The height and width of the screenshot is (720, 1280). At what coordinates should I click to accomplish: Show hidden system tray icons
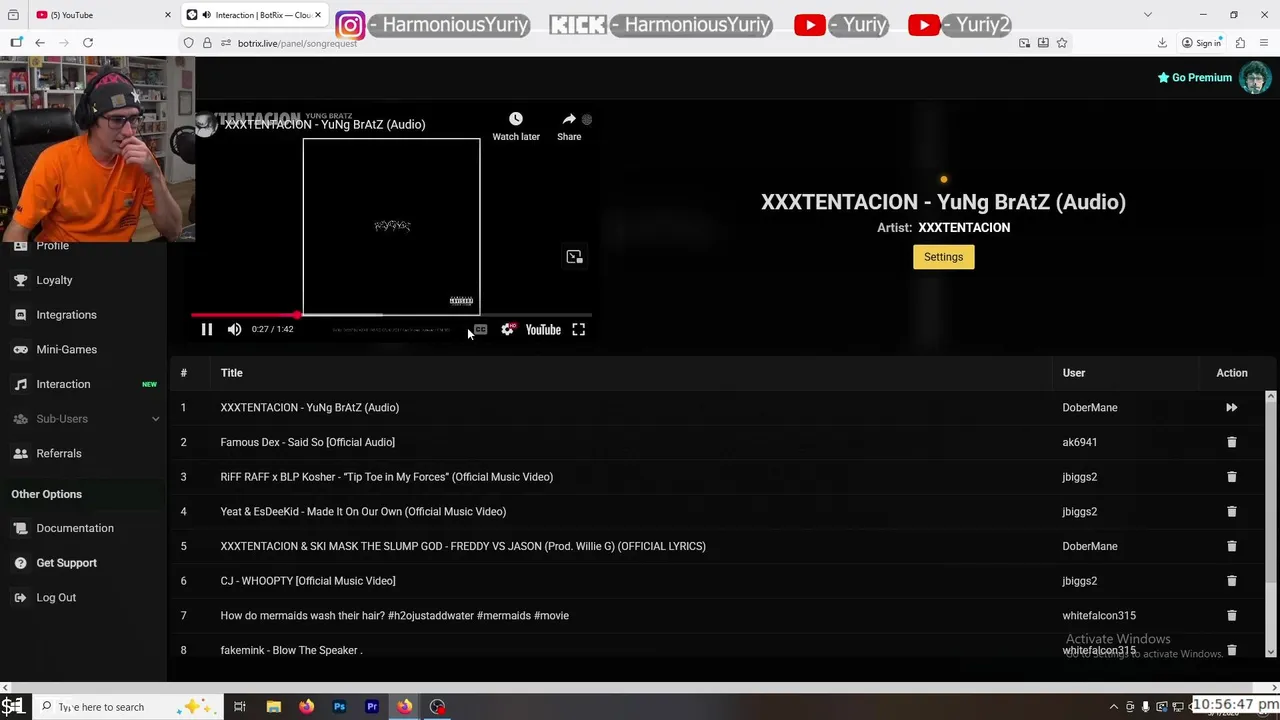point(1114,707)
